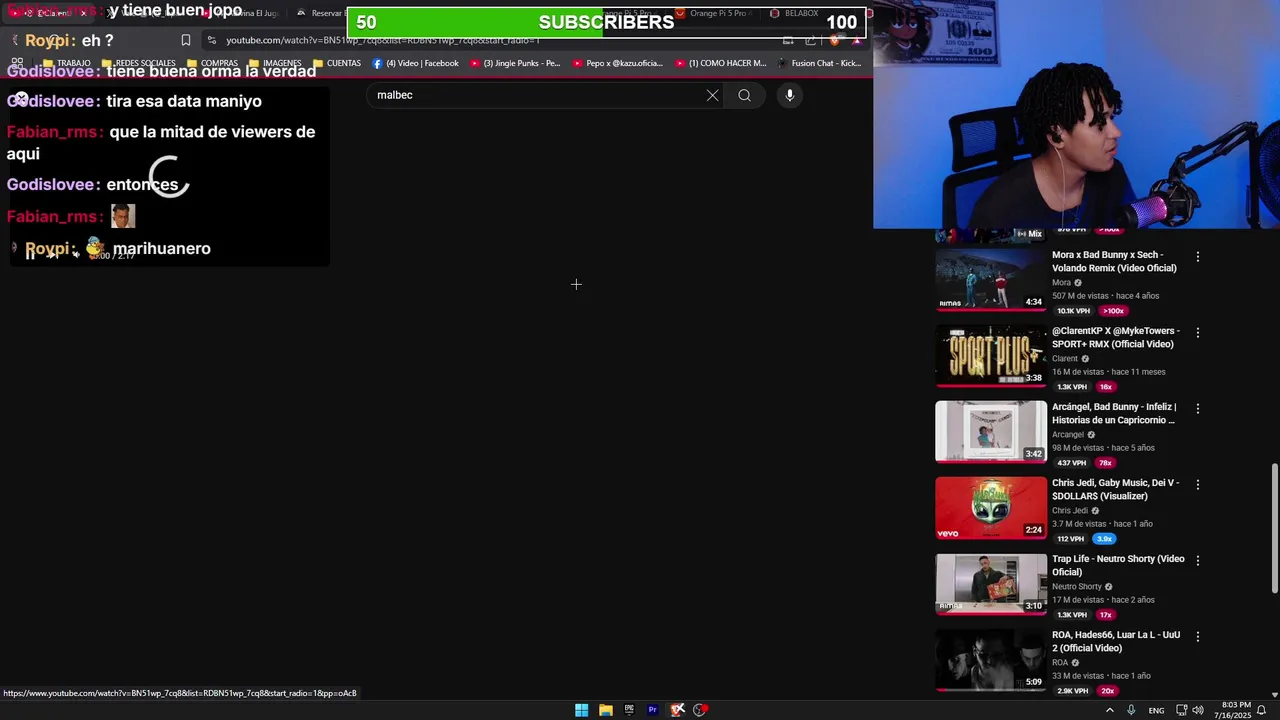Open the COMO HACER M... bookmark
The width and height of the screenshot is (1280, 720).
pos(720,63)
